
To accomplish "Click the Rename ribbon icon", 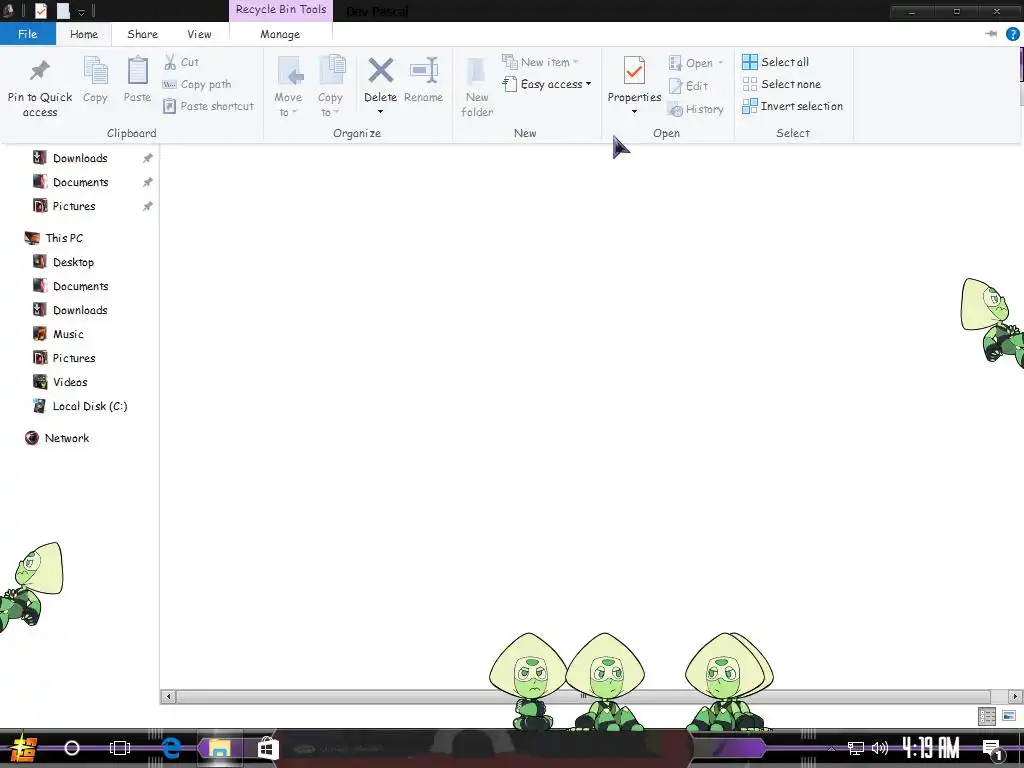I will (x=423, y=71).
